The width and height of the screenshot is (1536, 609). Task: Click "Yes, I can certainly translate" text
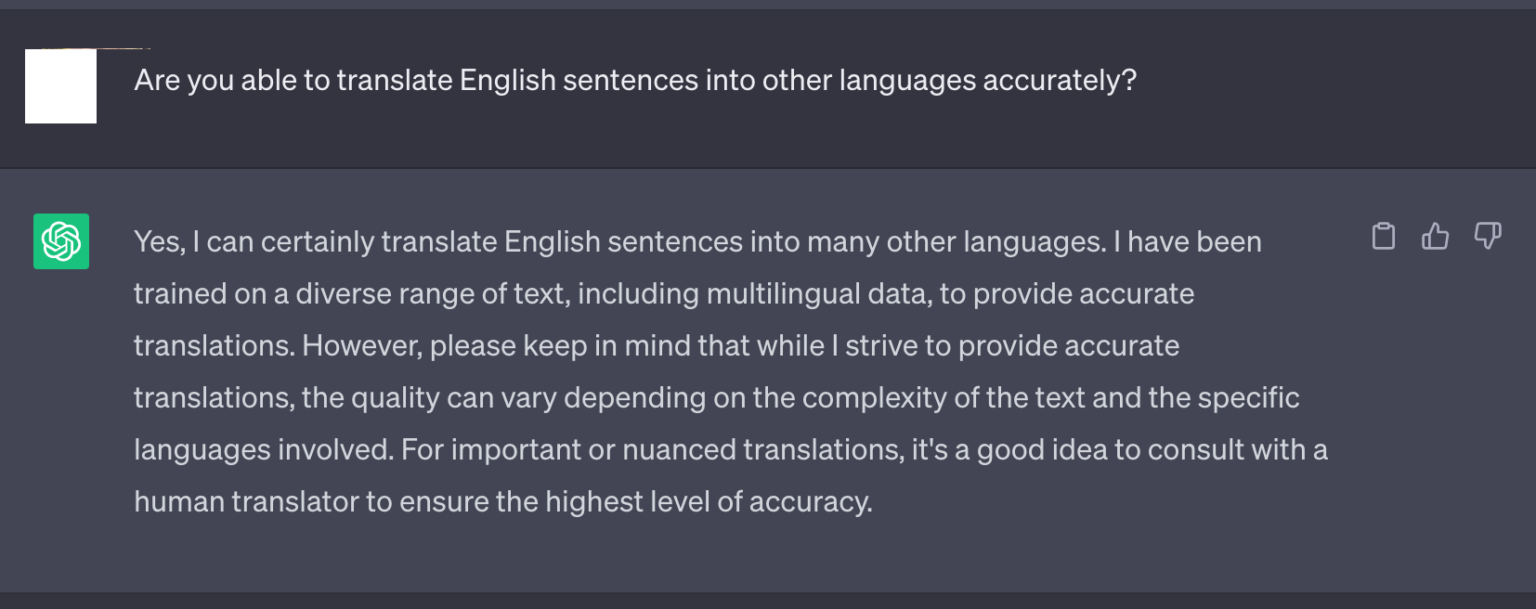coord(316,242)
